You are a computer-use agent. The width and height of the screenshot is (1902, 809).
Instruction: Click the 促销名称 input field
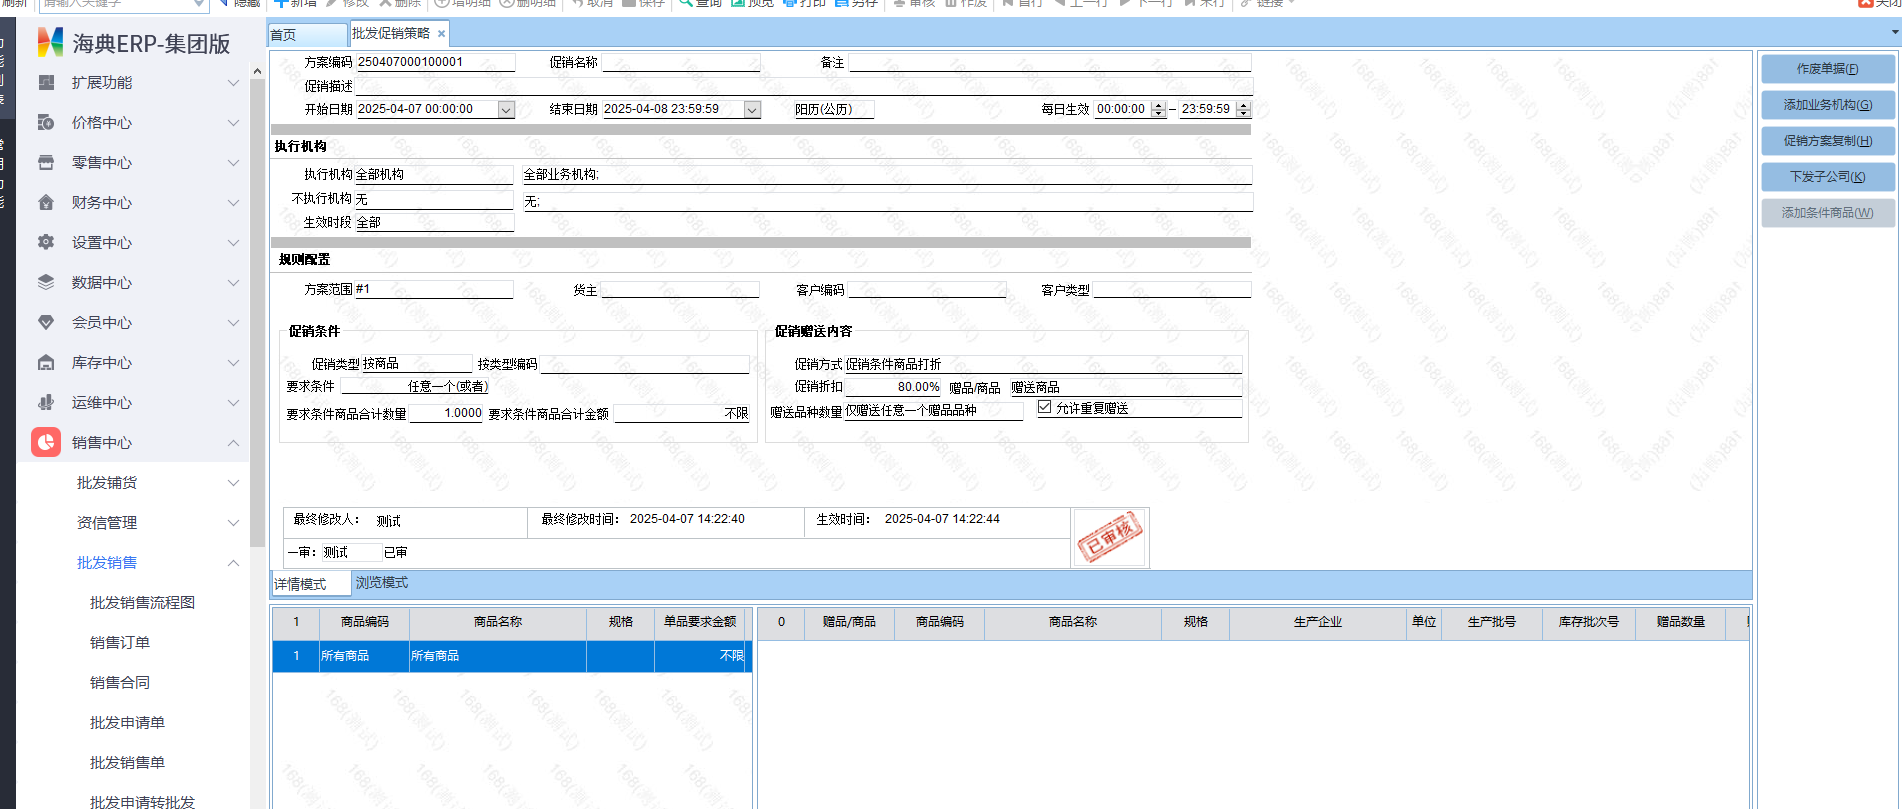click(681, 62)
